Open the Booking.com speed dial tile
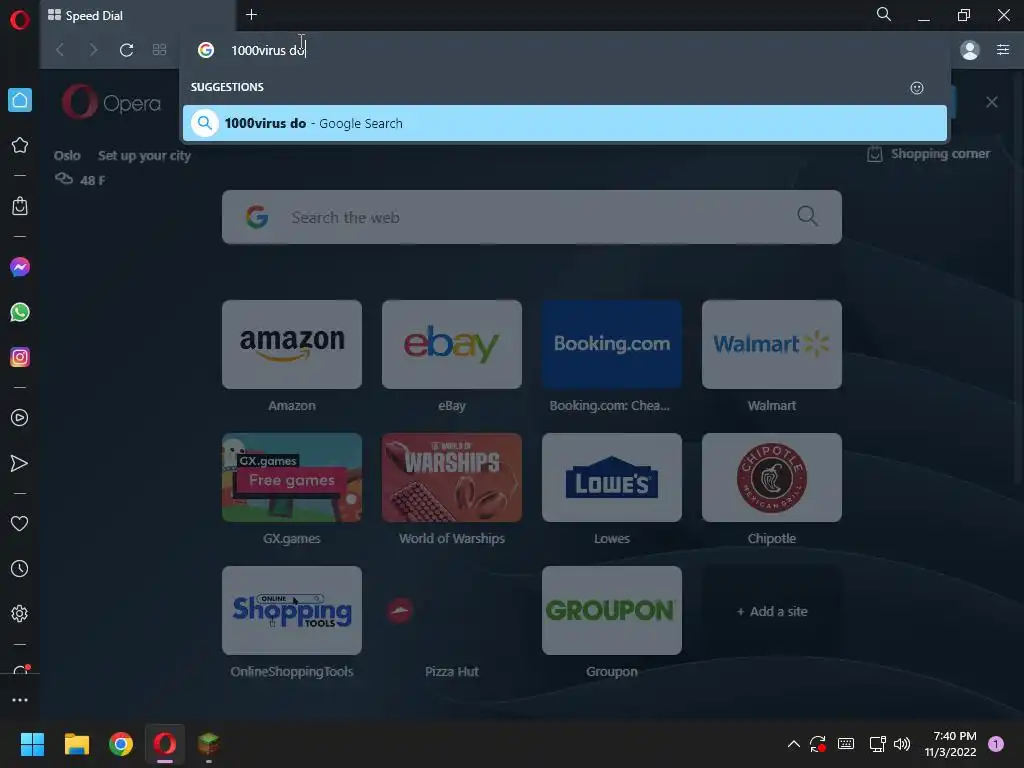The height and width of the screenshot is (768, 1024). [612, 344]
